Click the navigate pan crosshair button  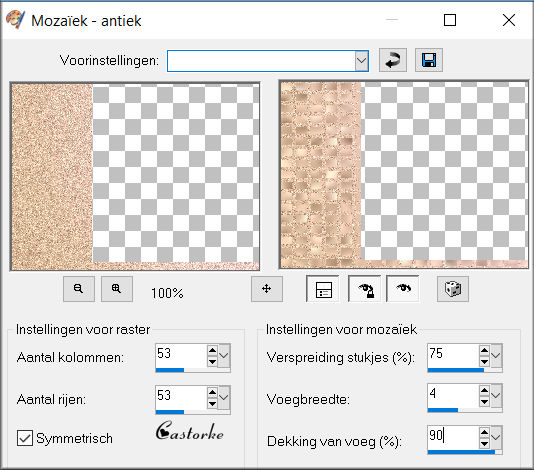click(x=267, y=289)
